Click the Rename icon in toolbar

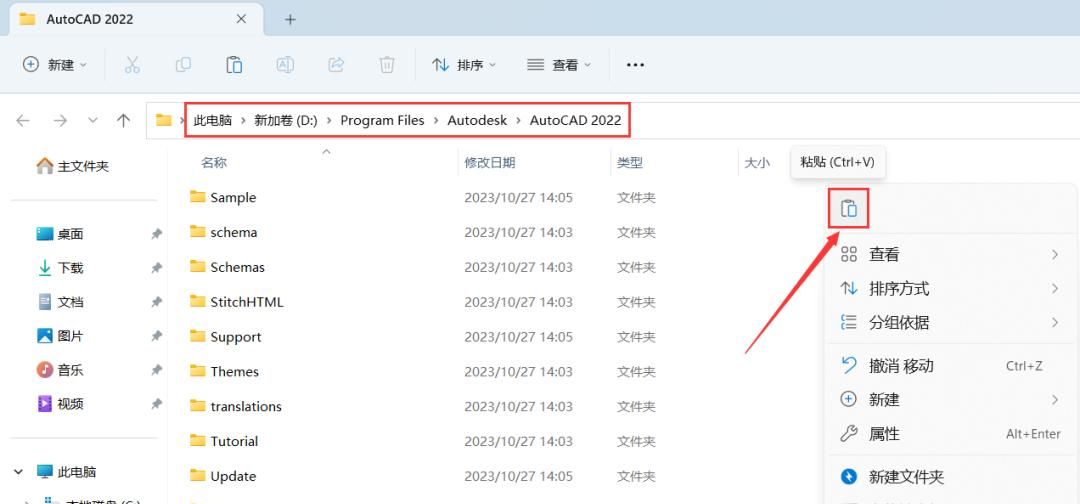click(x=285, y=65)
